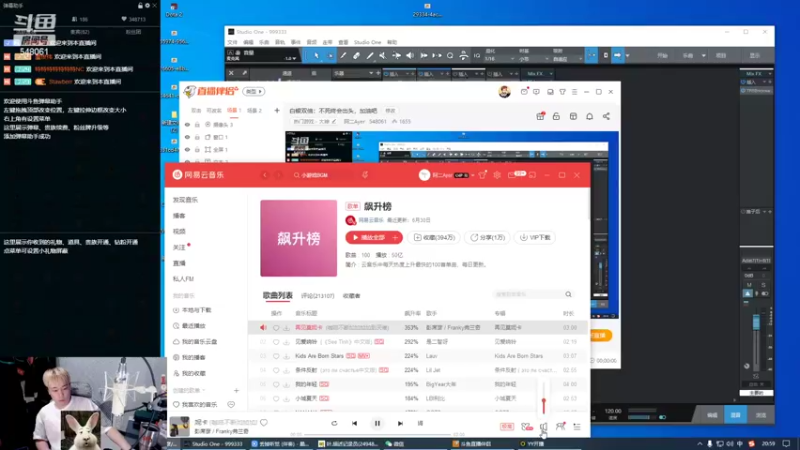The width and height of the screenshot is (800, 450).
Task: Like the currently playing song with heart icon
Action: [264, 422]
